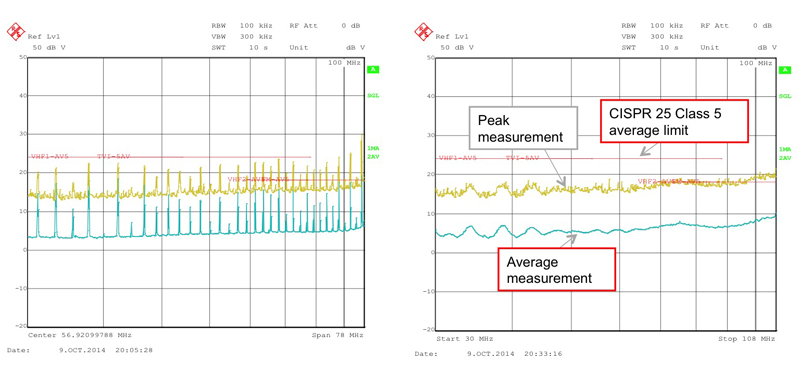The image size is (800, 373).
Task: Click the 'TVI-5AV' limit line label in left plot
Action: coord(113,156)
